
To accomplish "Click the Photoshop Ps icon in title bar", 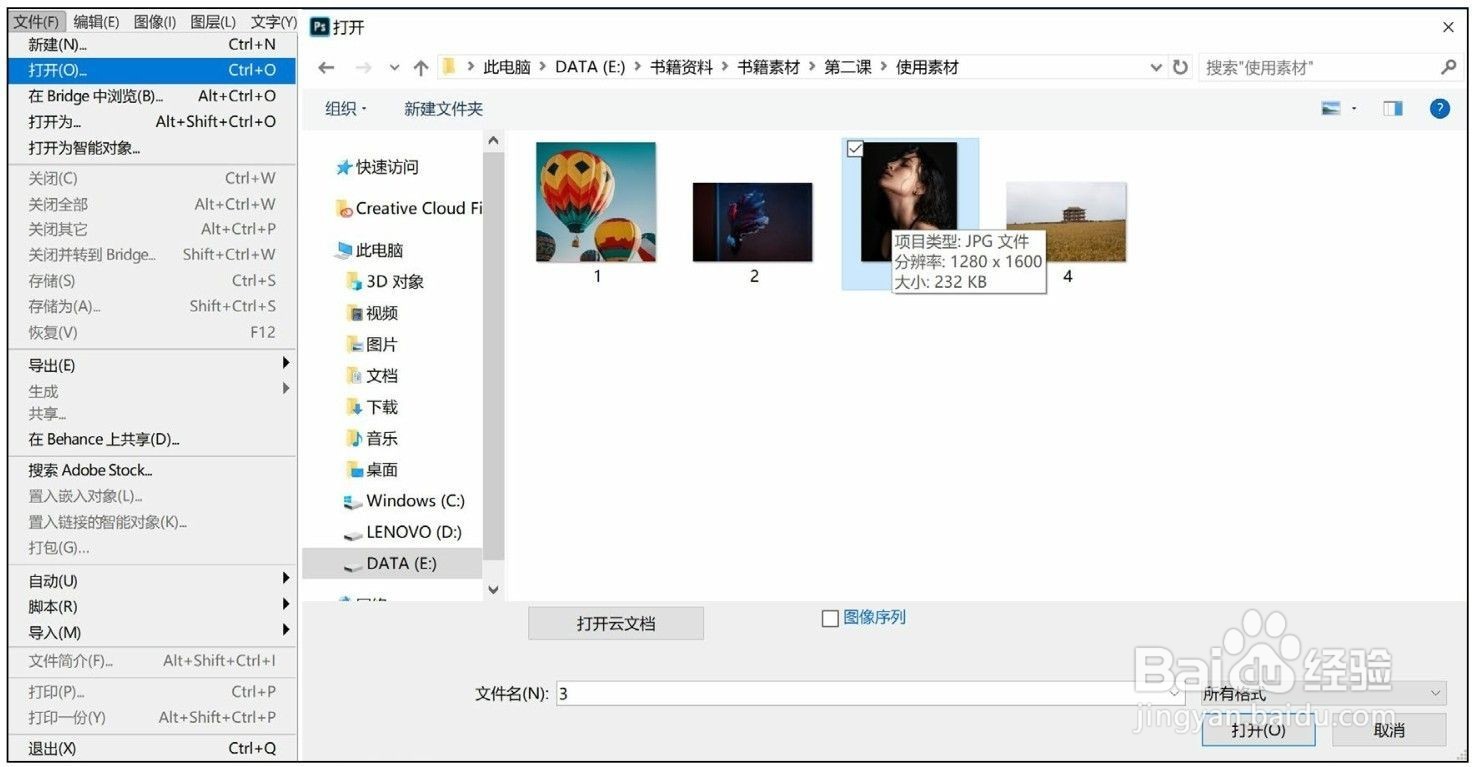I will [320, 27].
